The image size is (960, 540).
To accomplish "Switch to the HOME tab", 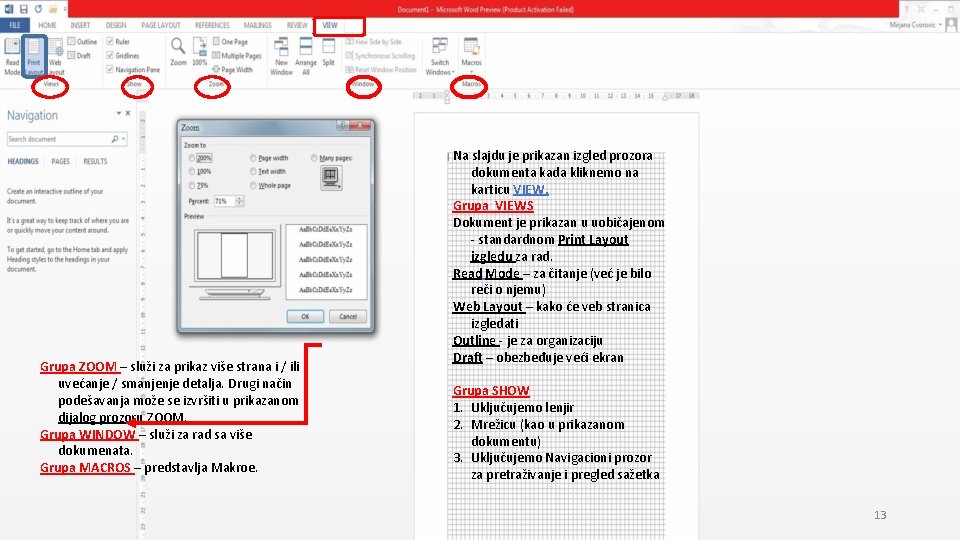I will 47,25.
